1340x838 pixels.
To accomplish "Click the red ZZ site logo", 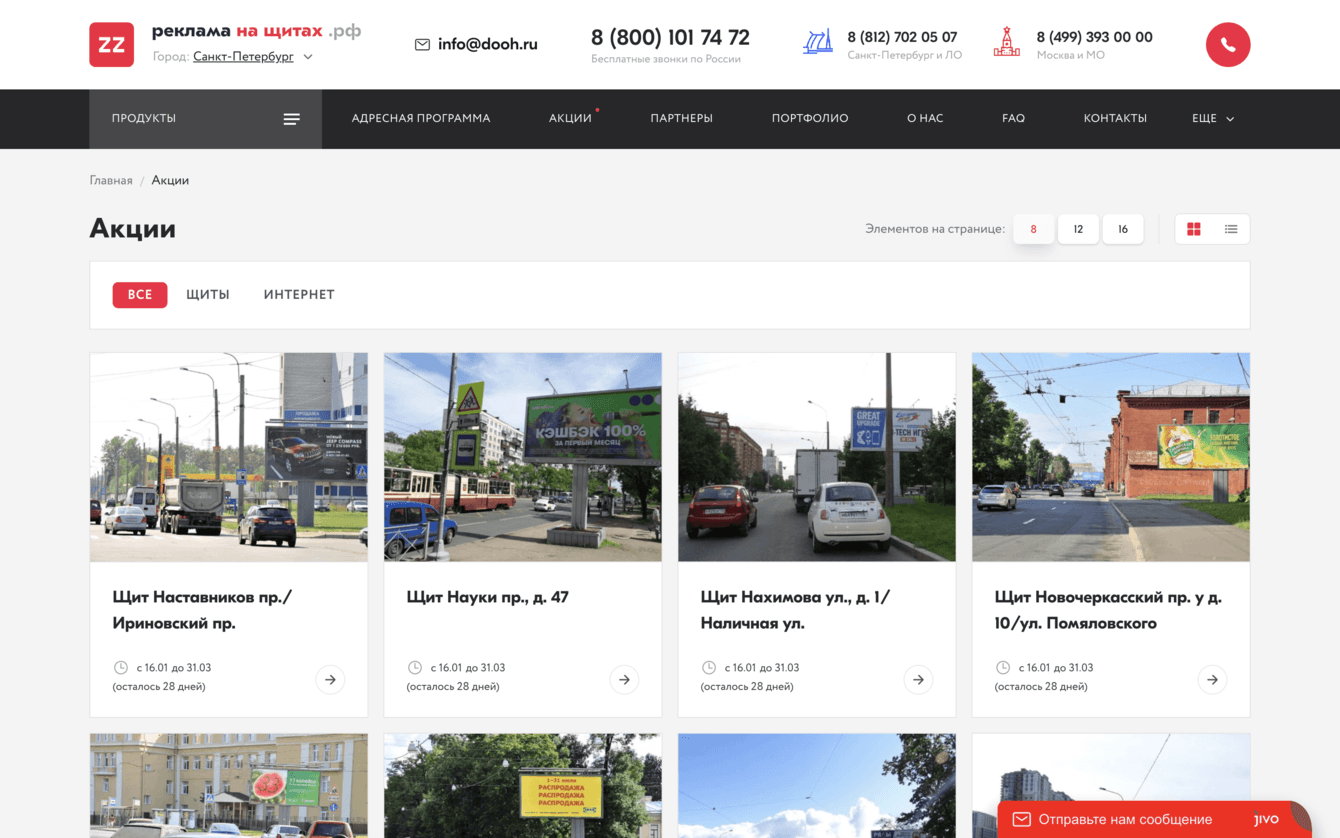I will pyautogui.click(x=111, y=44).
